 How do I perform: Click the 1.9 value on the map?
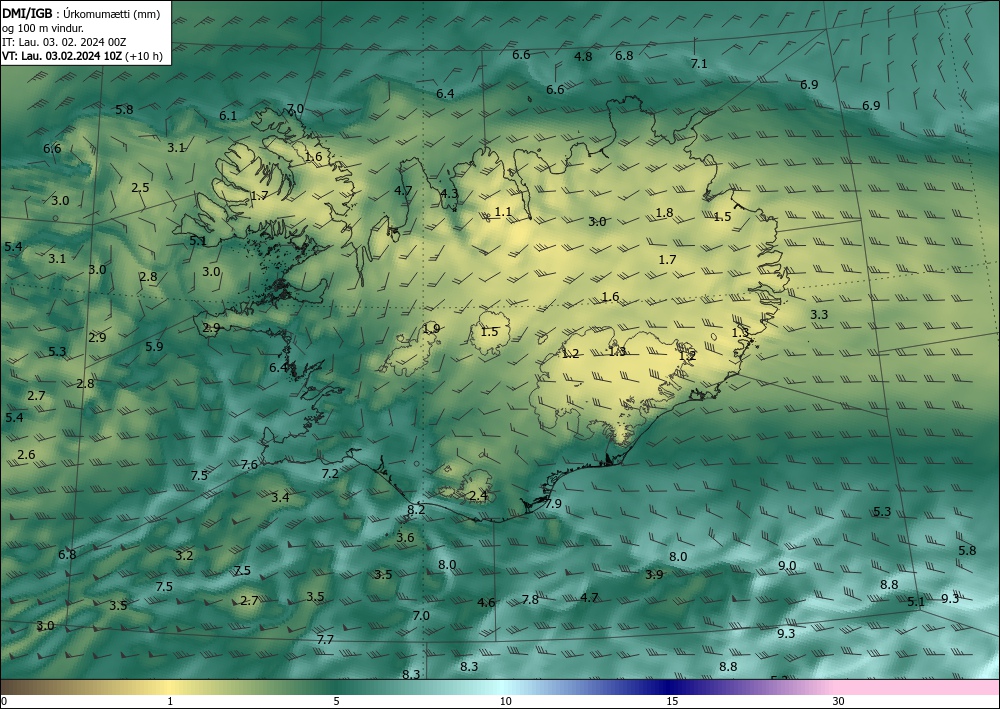coord(431,328)
